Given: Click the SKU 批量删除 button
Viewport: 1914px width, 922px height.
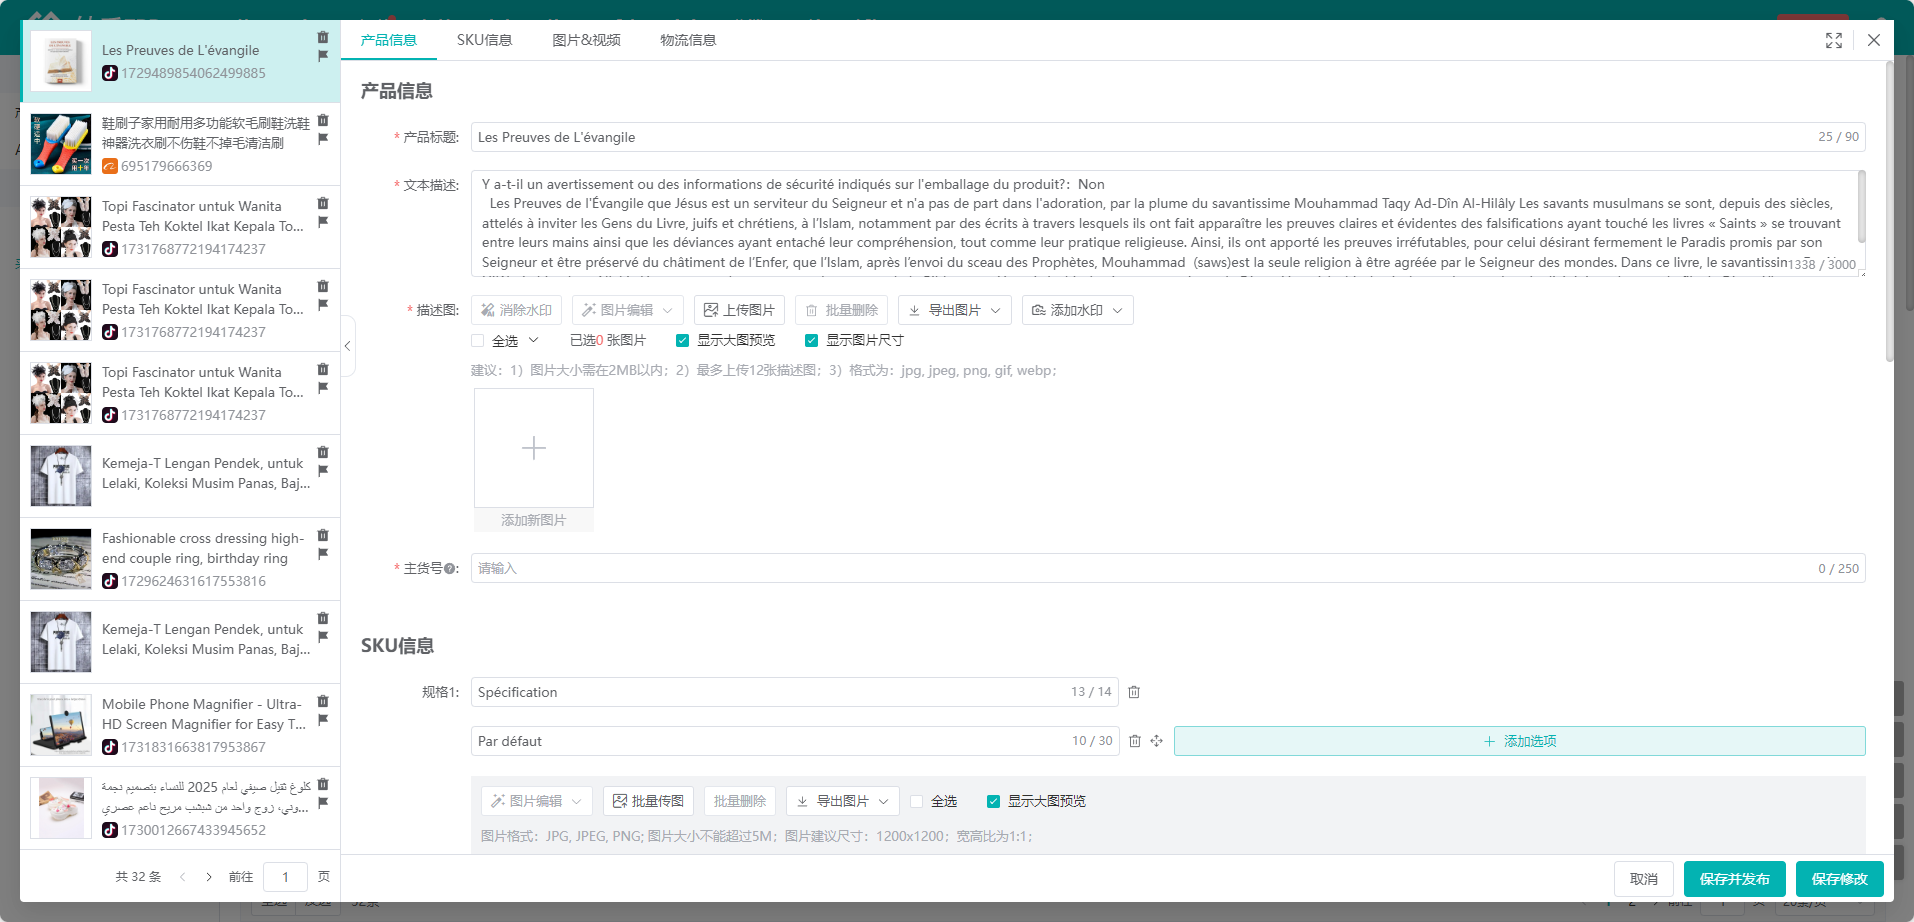Looking at the screenshot, I should pyautogui.click(x=740, y=801).
